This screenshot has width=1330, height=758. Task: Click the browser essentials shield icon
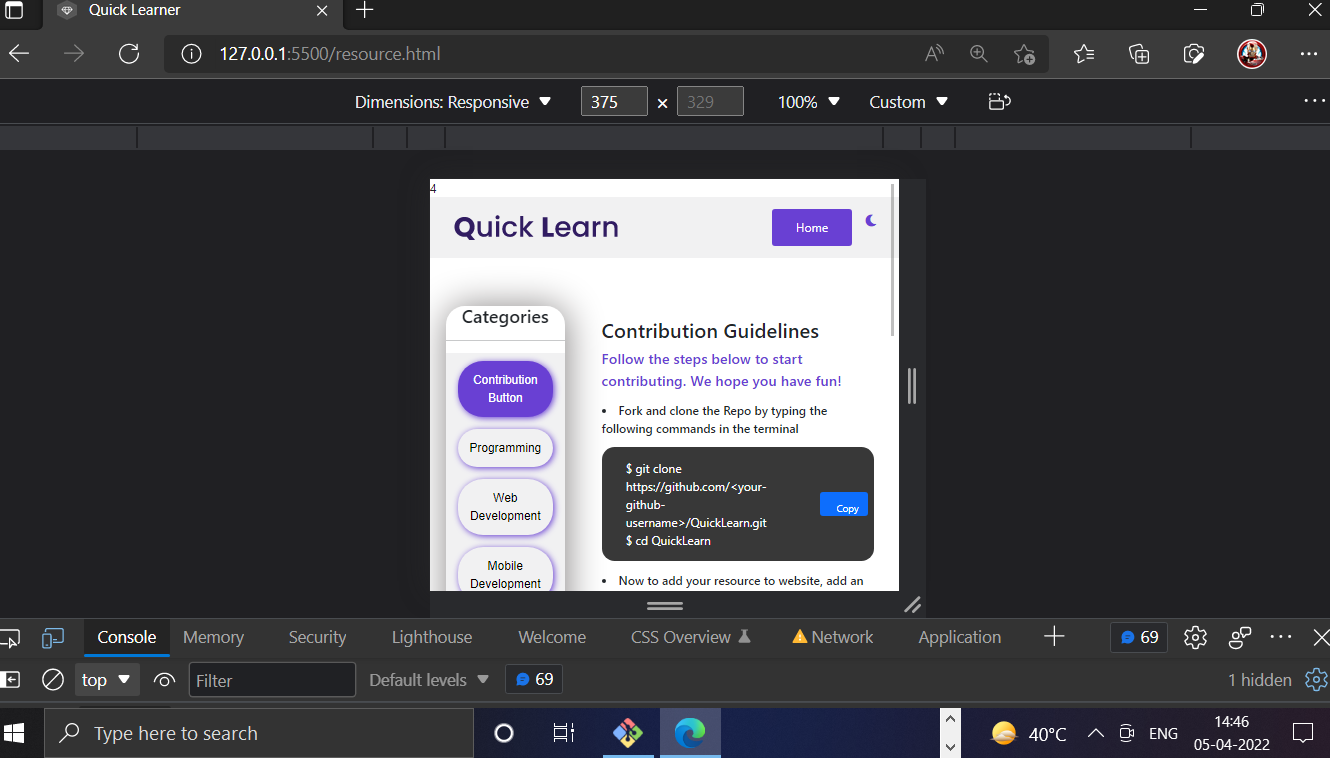point(1193,54)
